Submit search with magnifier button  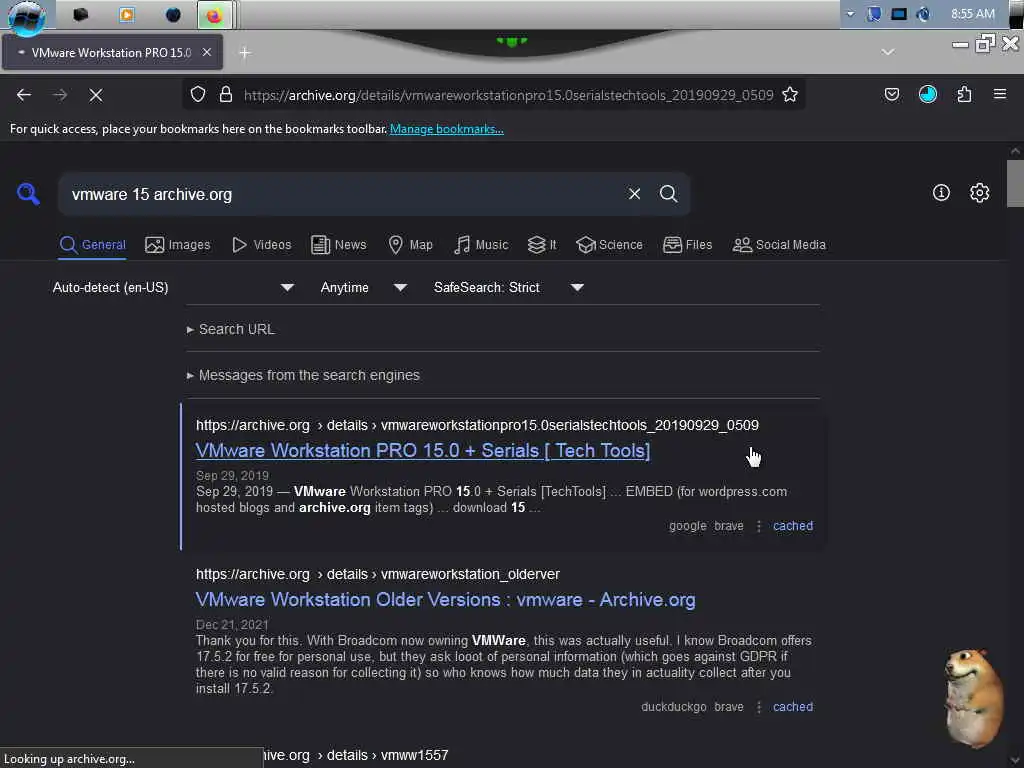[x=668, y=194]
